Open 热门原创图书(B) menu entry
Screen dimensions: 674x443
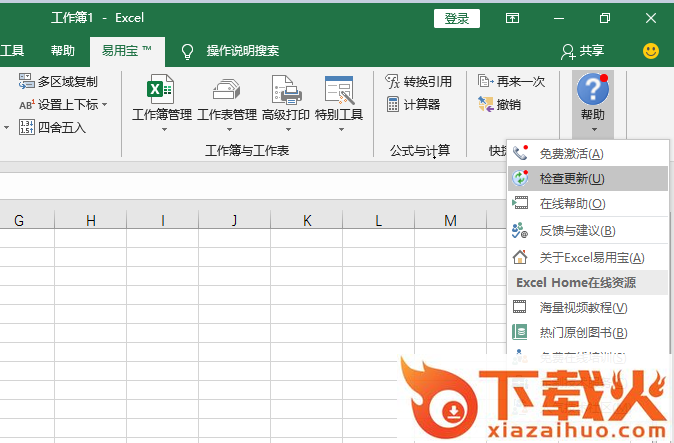coord(588,332)
